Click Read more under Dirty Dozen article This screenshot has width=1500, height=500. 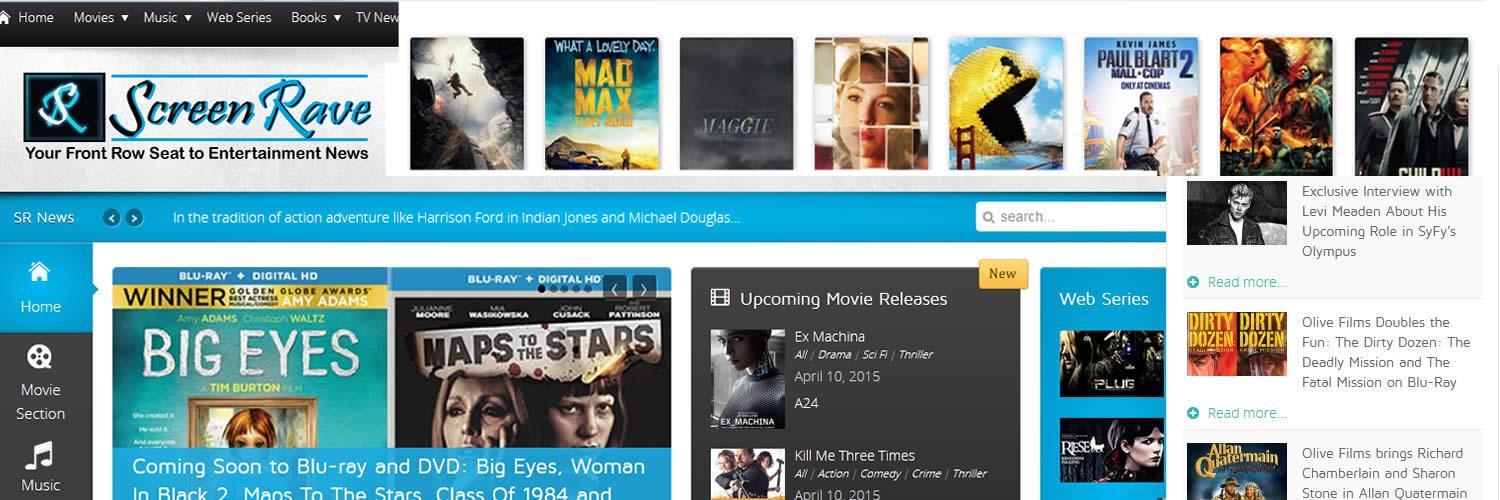(1247, 413)
